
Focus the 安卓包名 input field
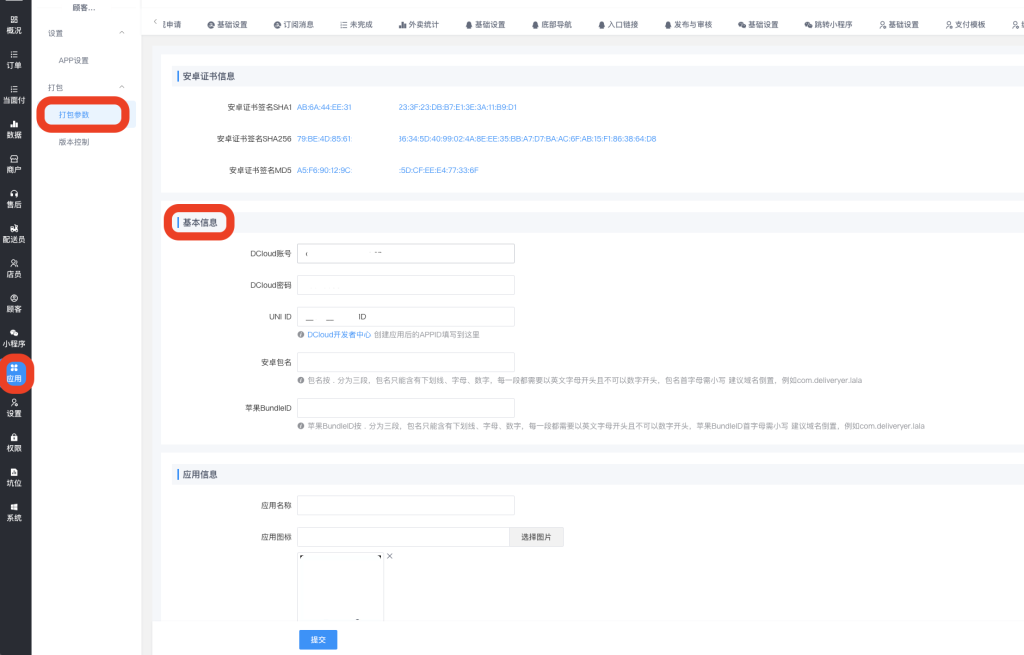pyautogui.click(x=406, y=362)
